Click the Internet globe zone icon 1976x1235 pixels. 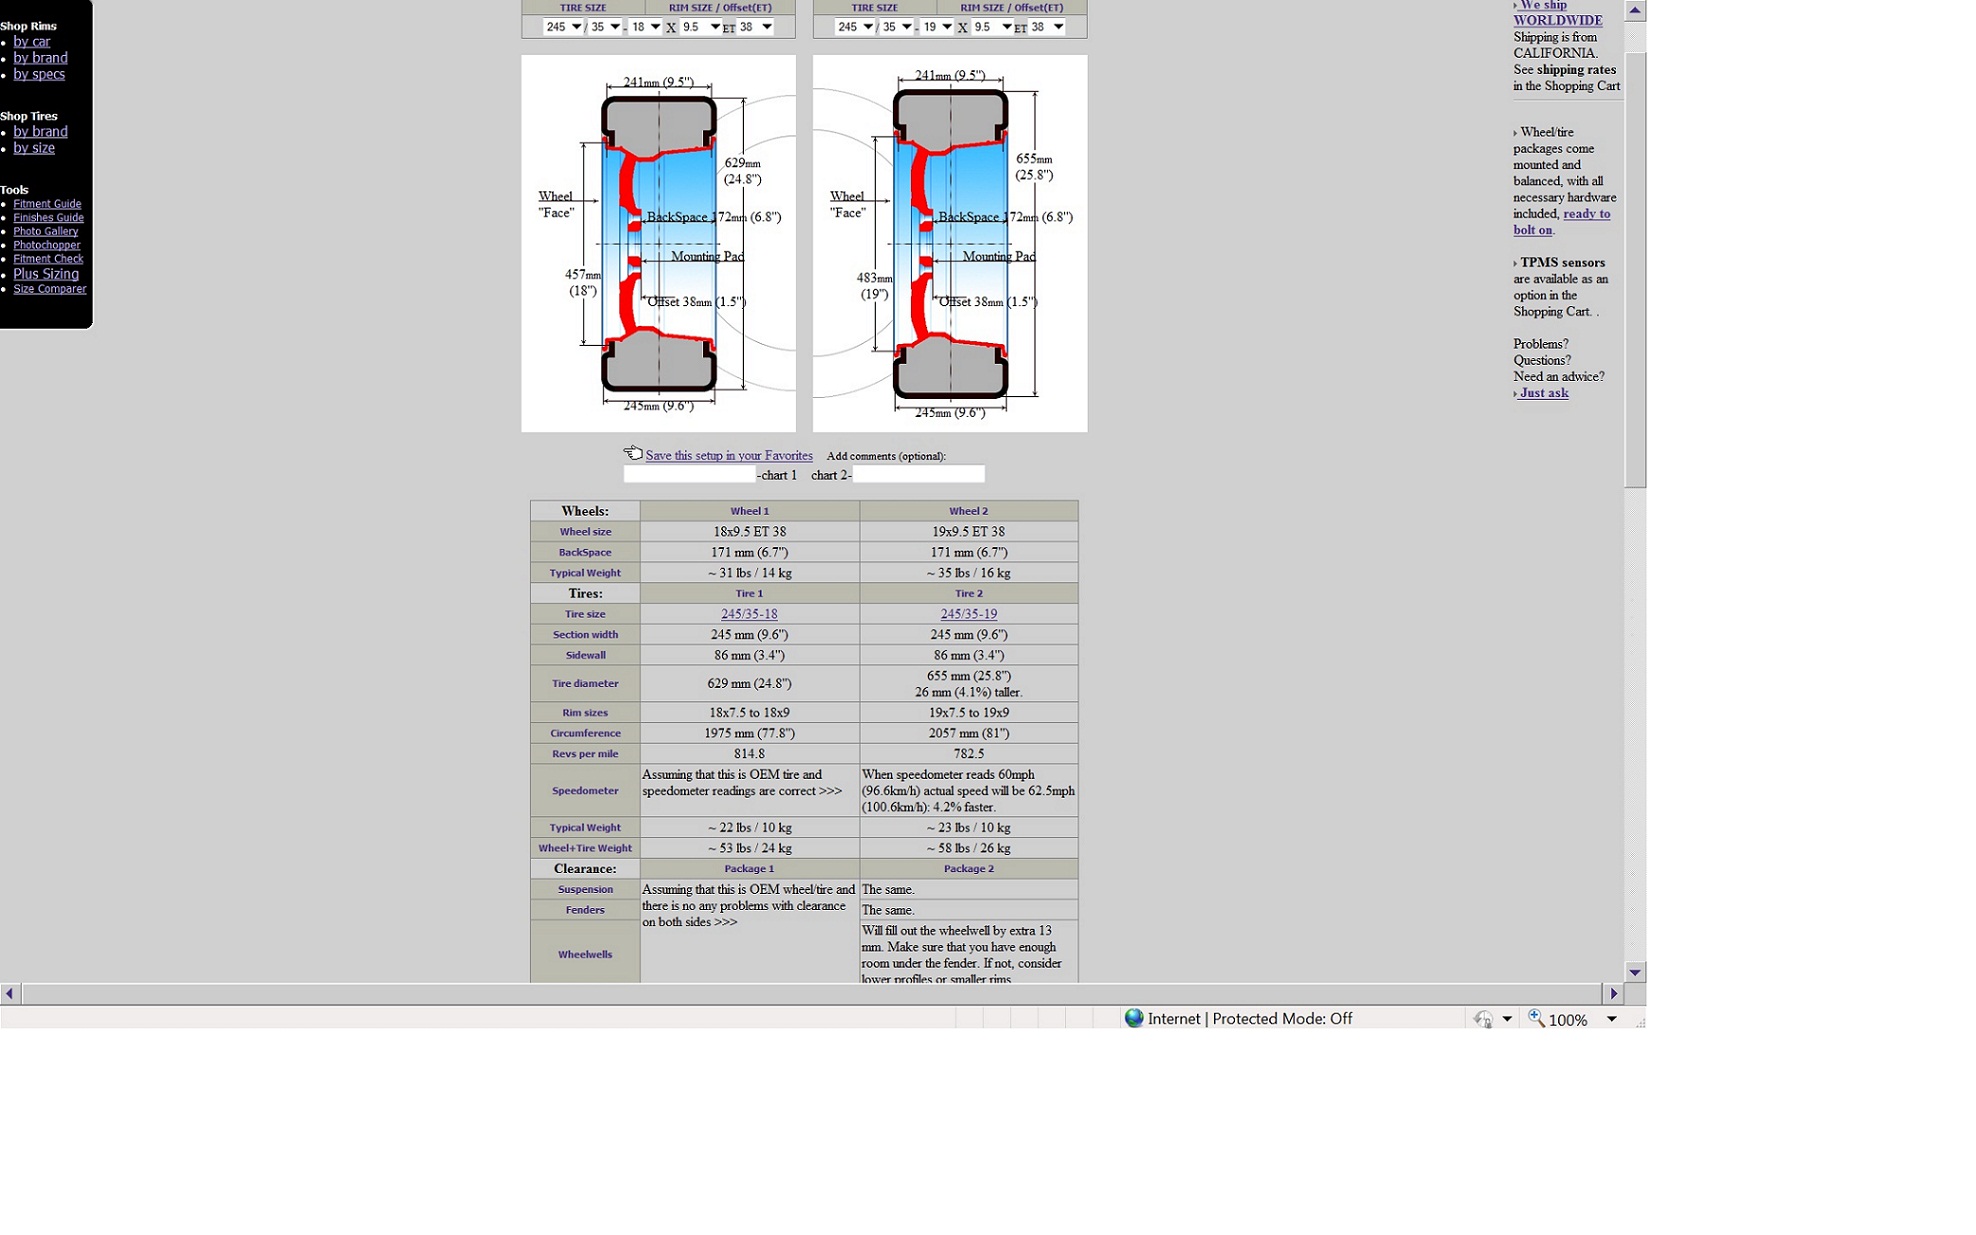[x=1133, y=1018]
